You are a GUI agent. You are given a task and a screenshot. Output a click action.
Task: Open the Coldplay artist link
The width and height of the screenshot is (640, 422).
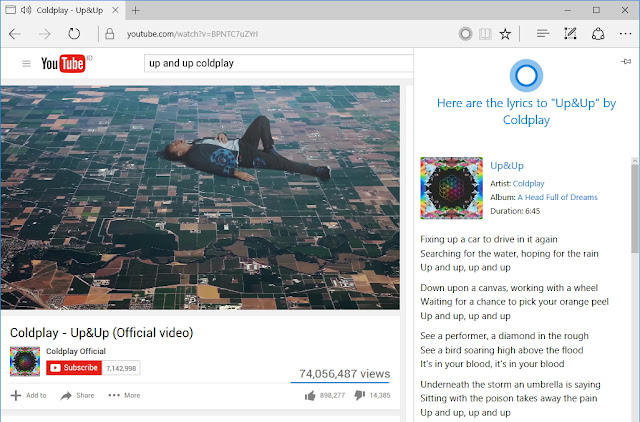pyautogui.click(x=529, y=184)
